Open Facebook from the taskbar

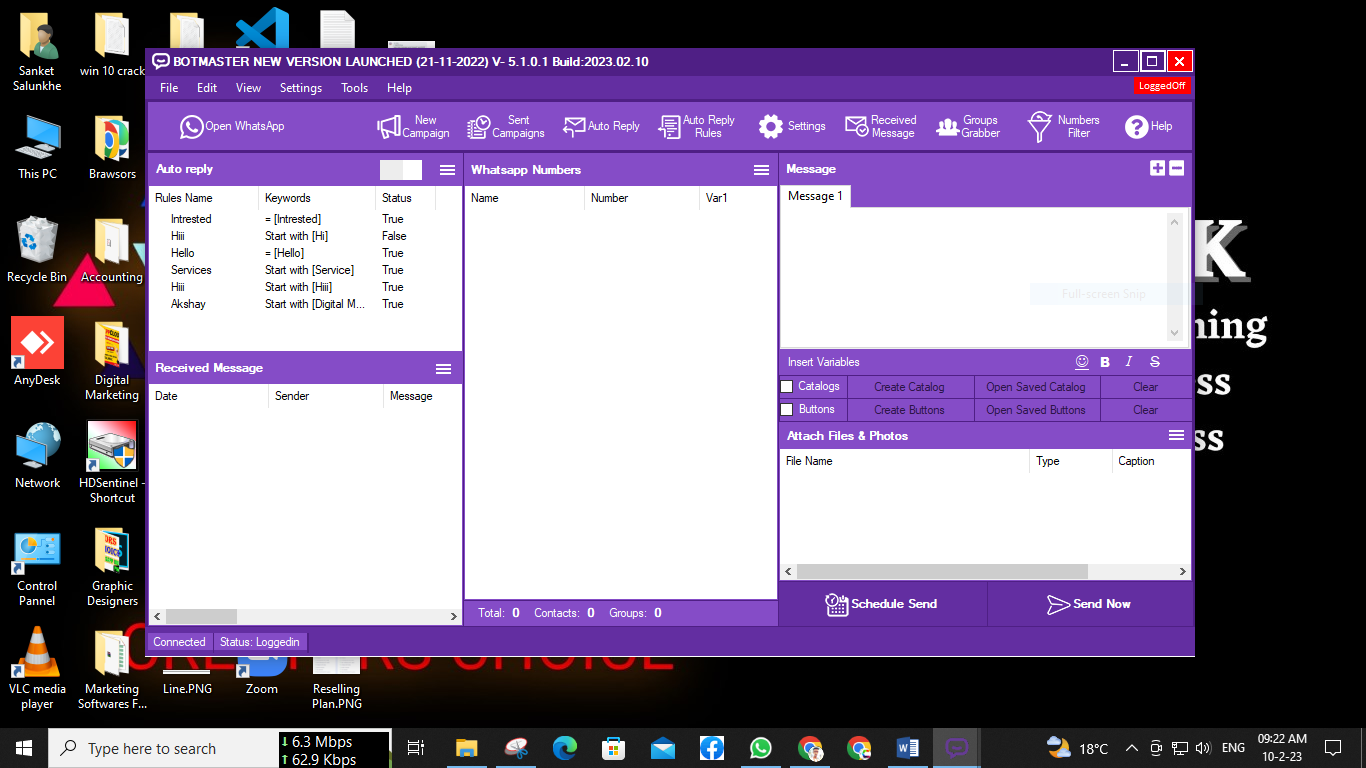[712, 748]
